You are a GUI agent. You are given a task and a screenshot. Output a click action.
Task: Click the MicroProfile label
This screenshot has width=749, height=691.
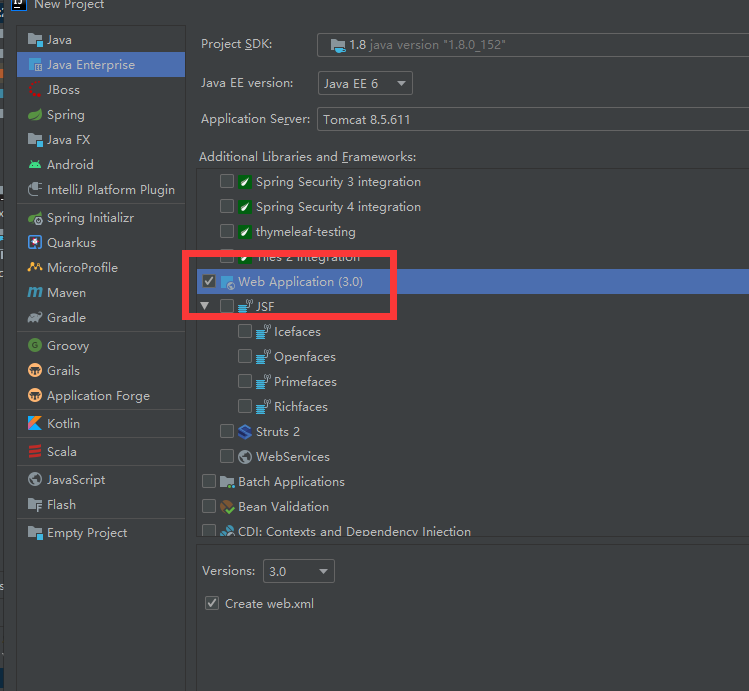click(82, 267)
